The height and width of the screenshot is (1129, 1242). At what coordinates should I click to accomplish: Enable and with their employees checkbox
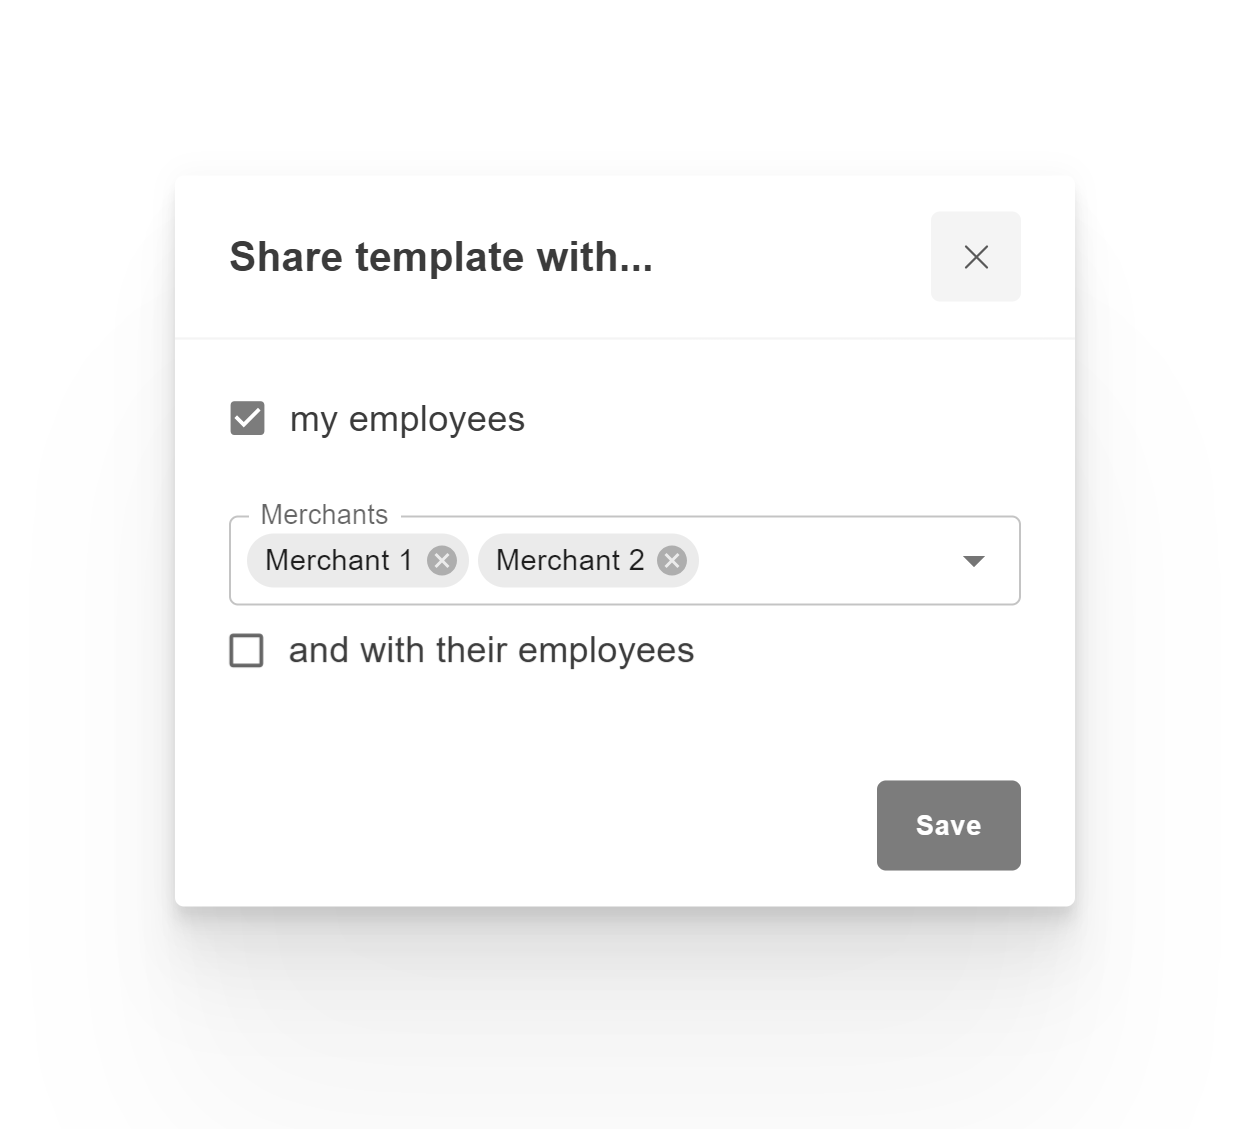[x=247, y=650]
